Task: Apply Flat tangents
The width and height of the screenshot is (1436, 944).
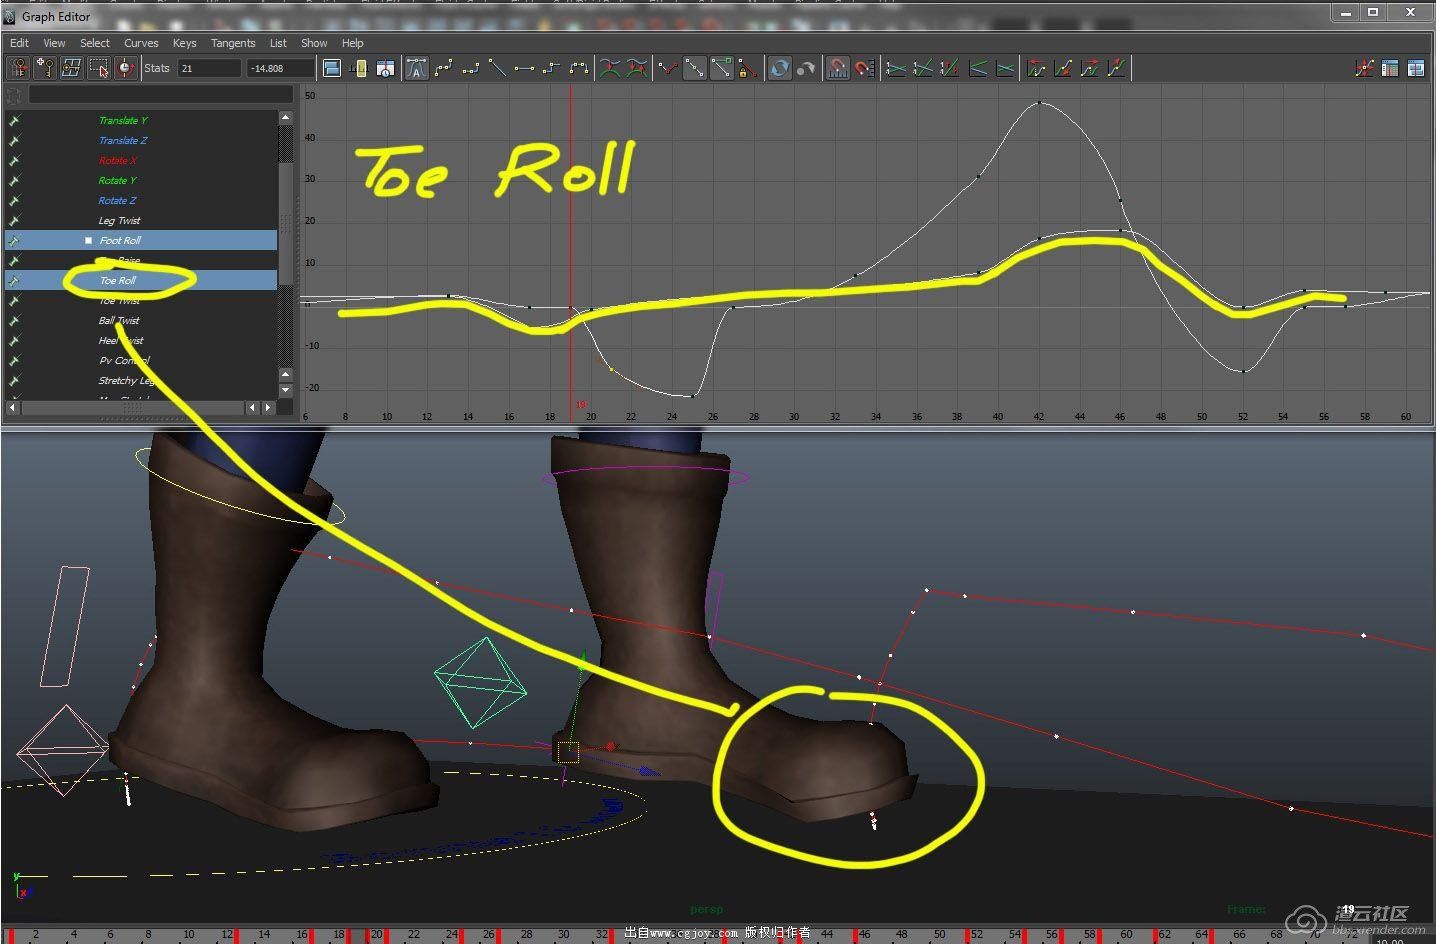Action: pyautogui.click(x=524, y=68)
